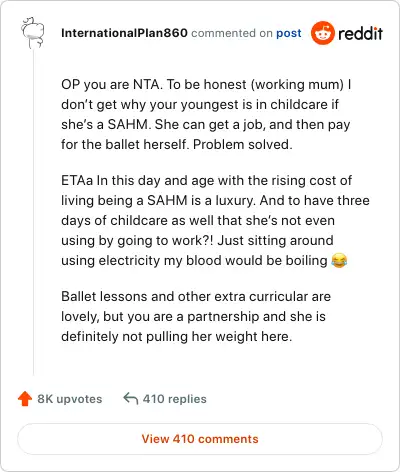
Task: Open the '410 replies' link
Action: 175,399
